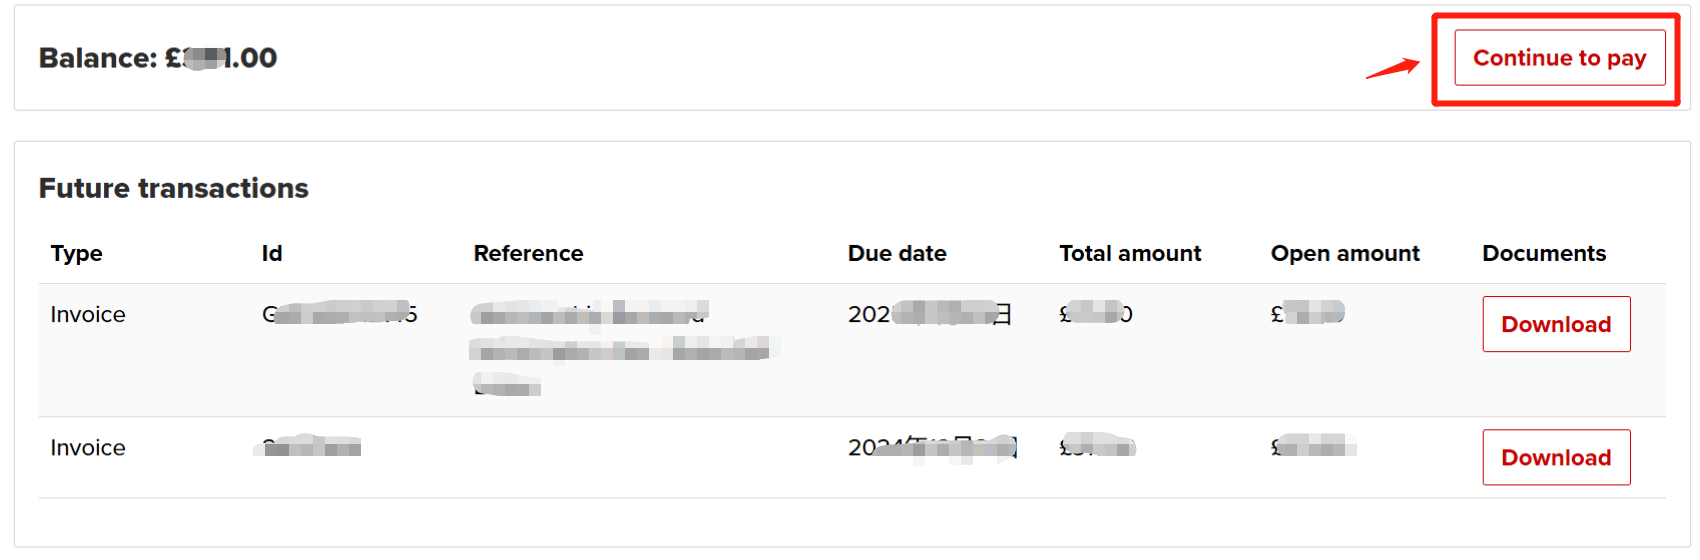Select the first invoice's blurred Id
The image size is (1700, 560).
pyautogui.click(x=339, y=314)
